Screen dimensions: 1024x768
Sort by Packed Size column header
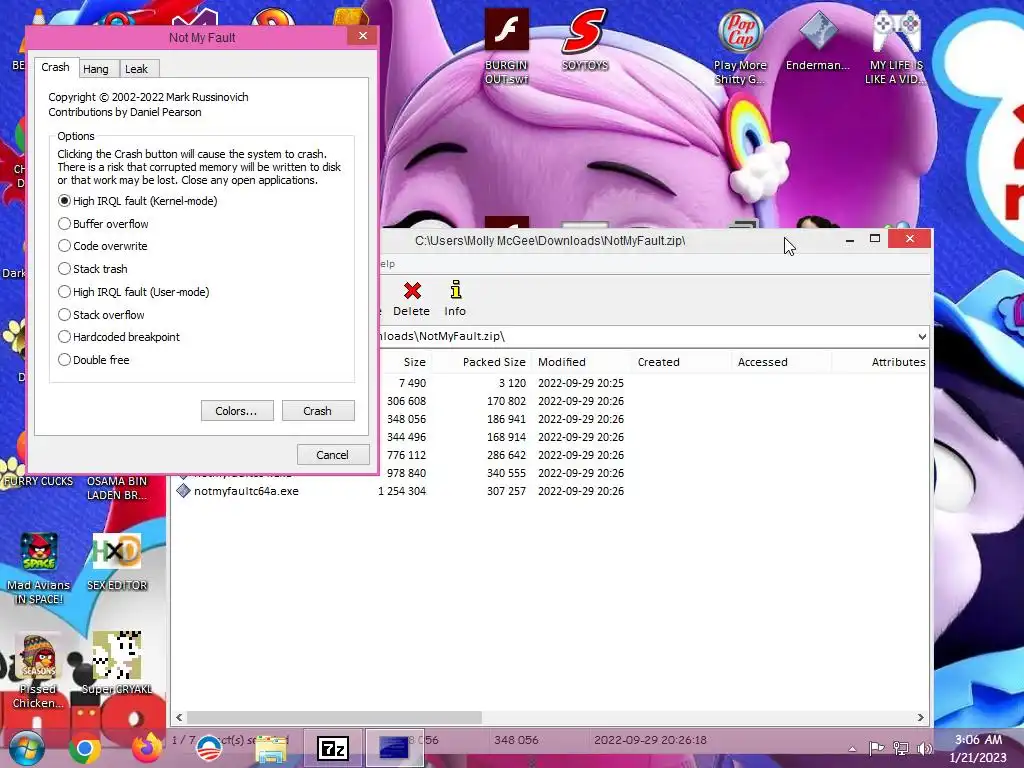tap(481, 362)
